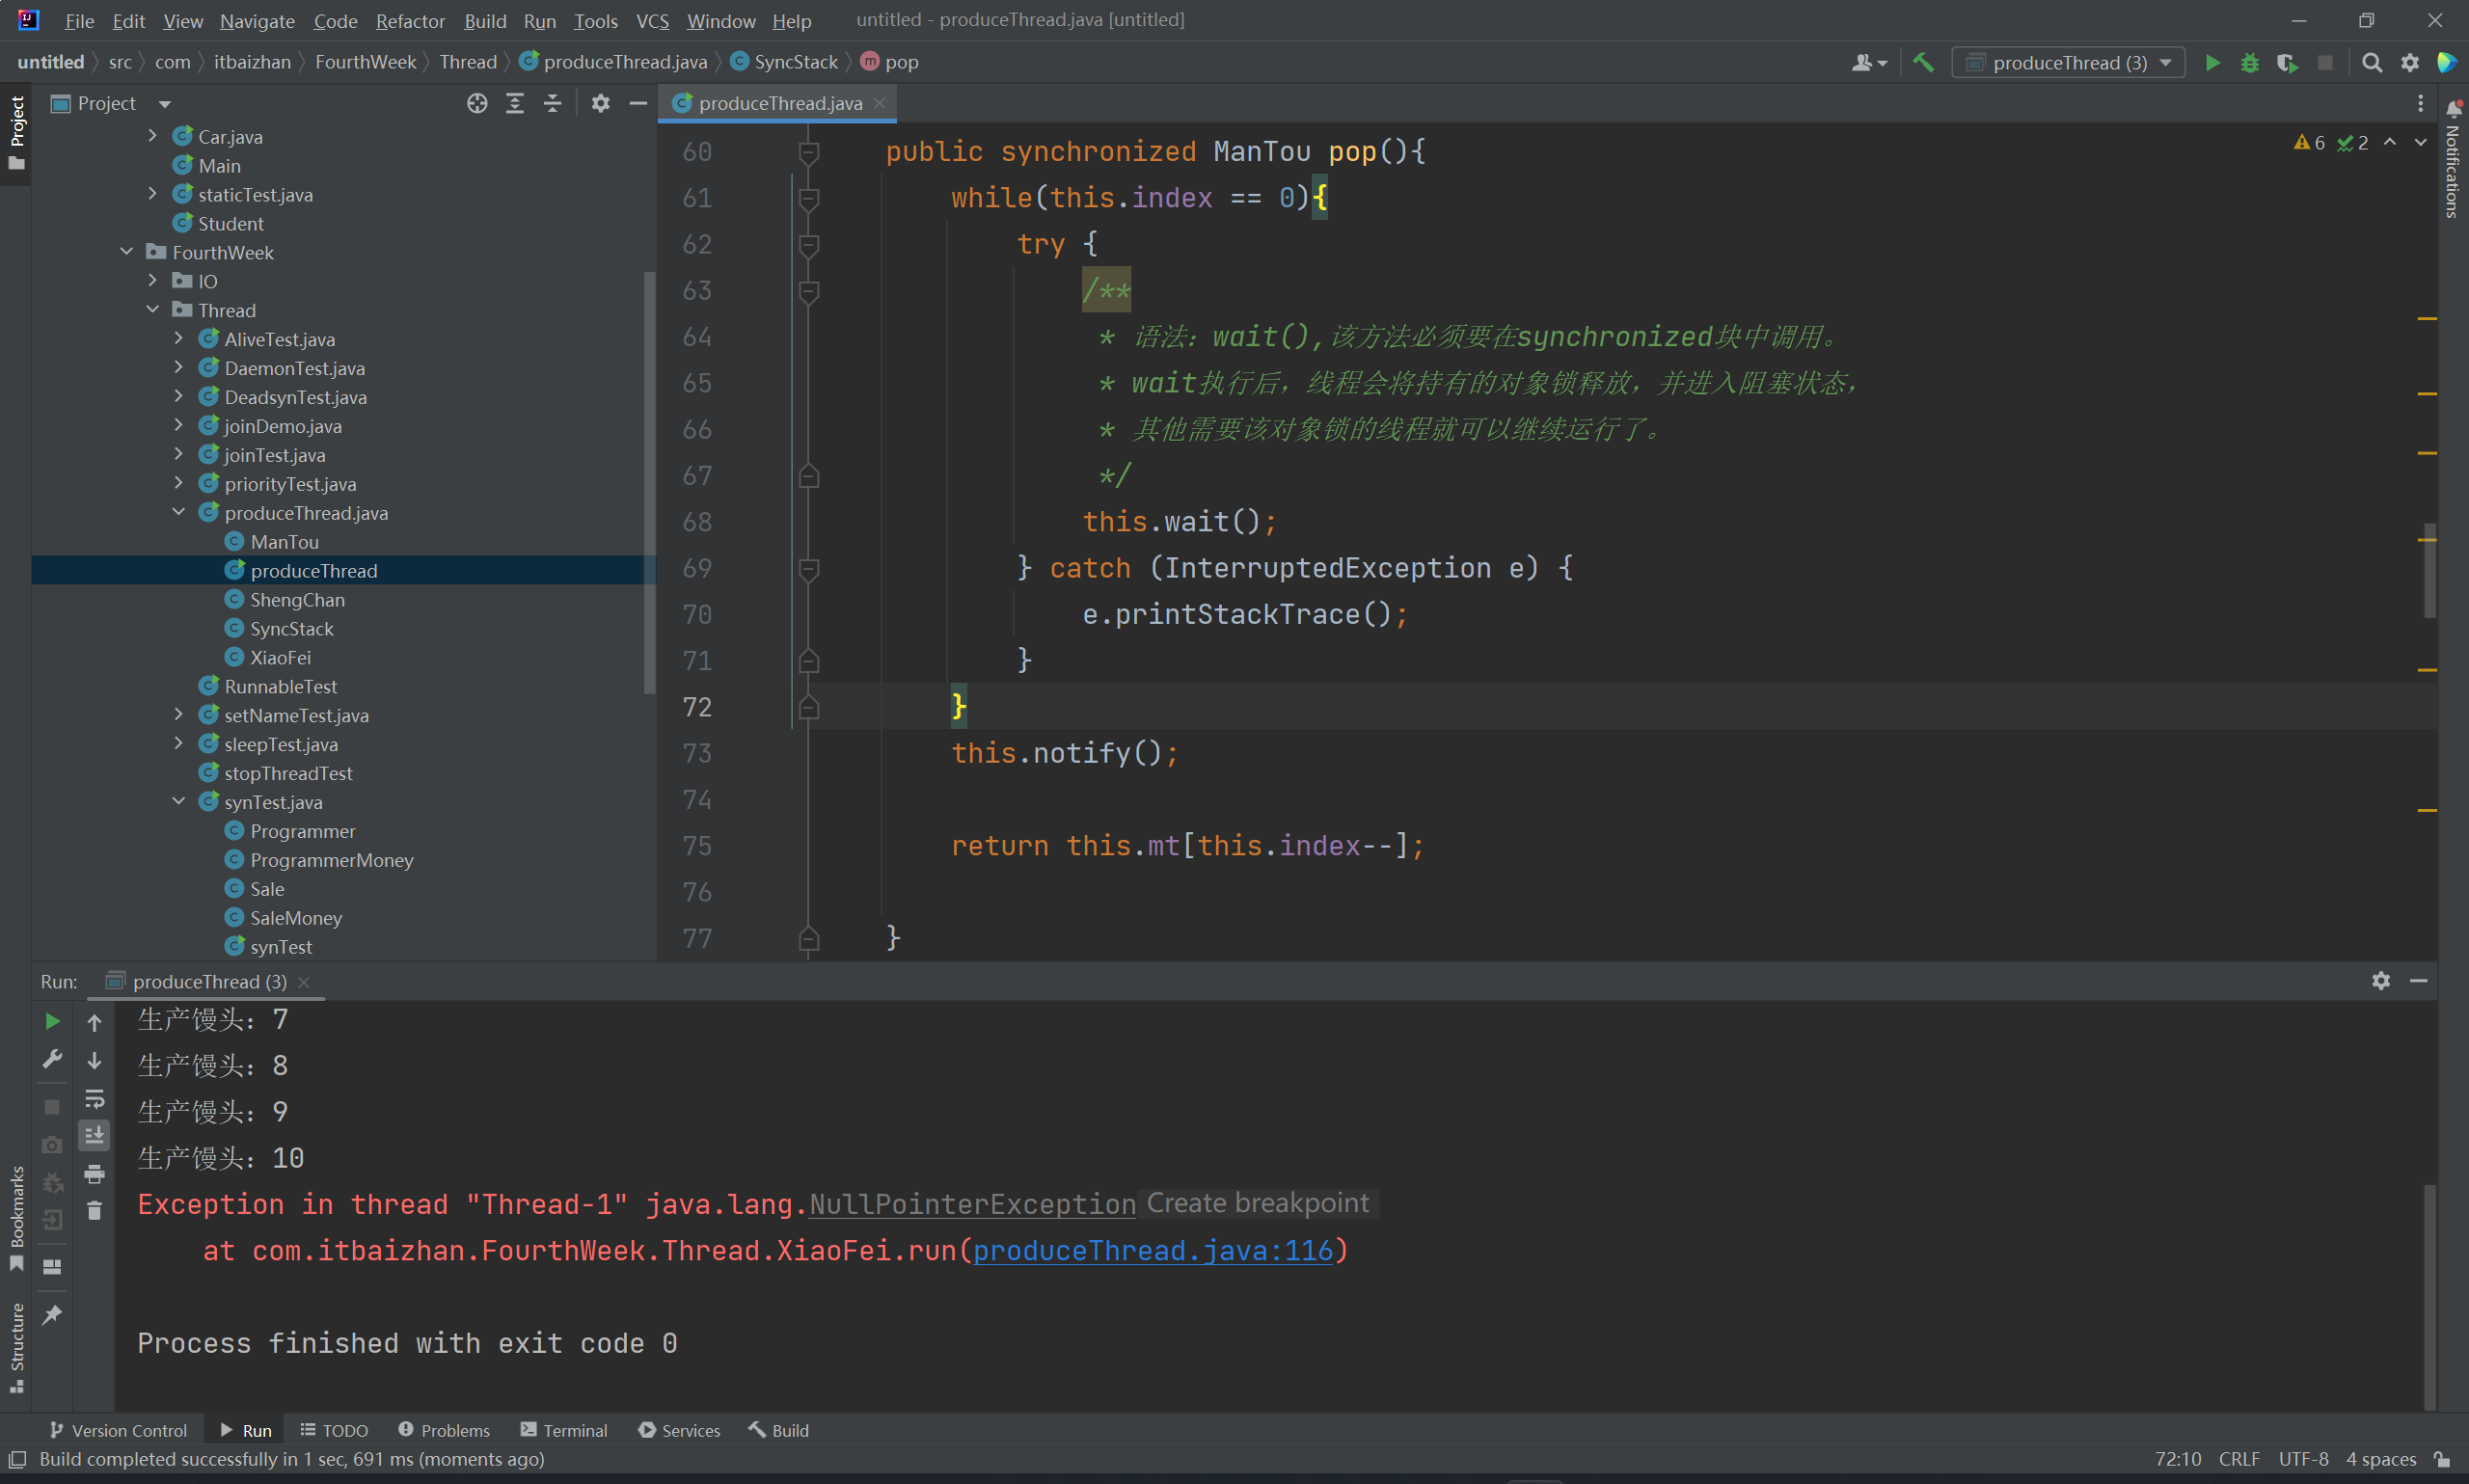Screen dimensions: 2469x1484
Task: Open IDE settings gear in top toolbar
Action: 2410,63
